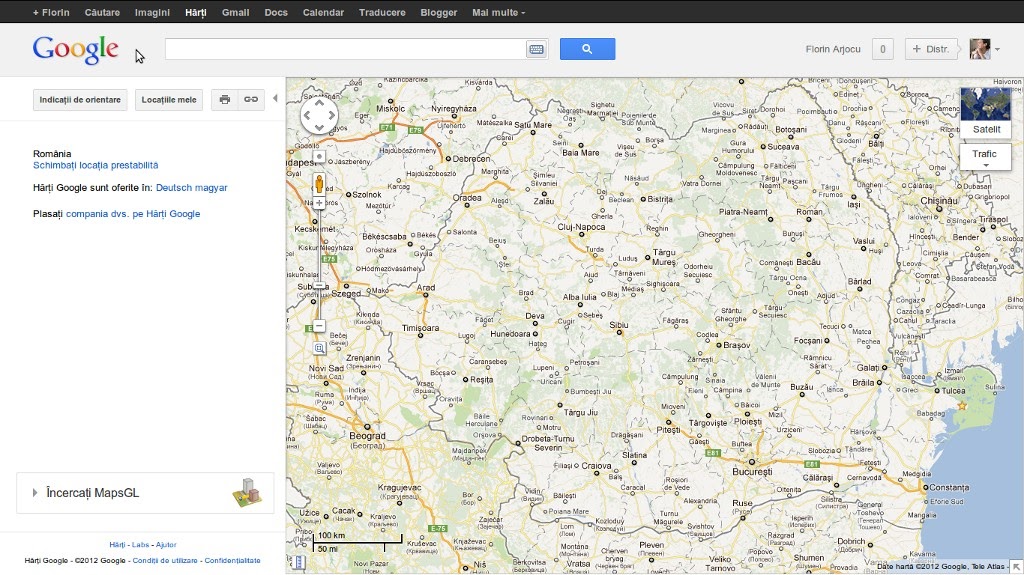This screenshot has width=1024, height=575.
Task: Go to the Google logo homepage
Action: click(x=76, y=50)
